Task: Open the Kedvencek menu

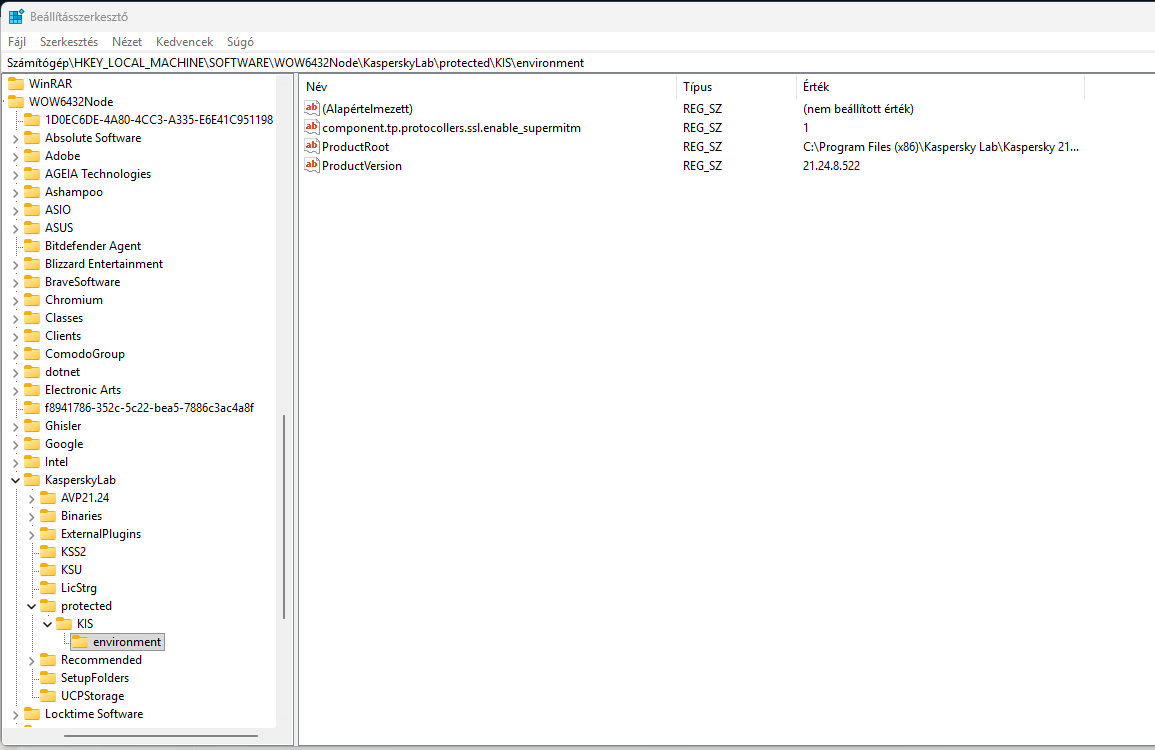Action: (x=184, y=42)
